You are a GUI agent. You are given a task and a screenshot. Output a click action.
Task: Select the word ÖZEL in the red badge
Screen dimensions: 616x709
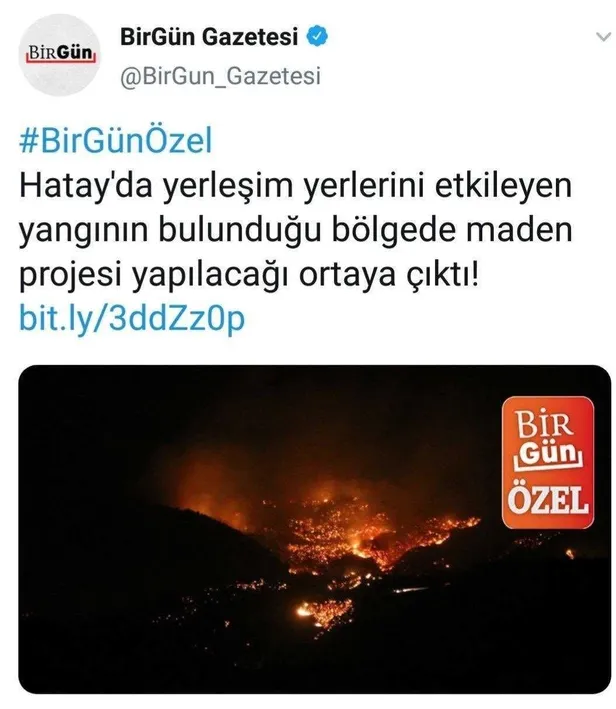pos(548,501)
